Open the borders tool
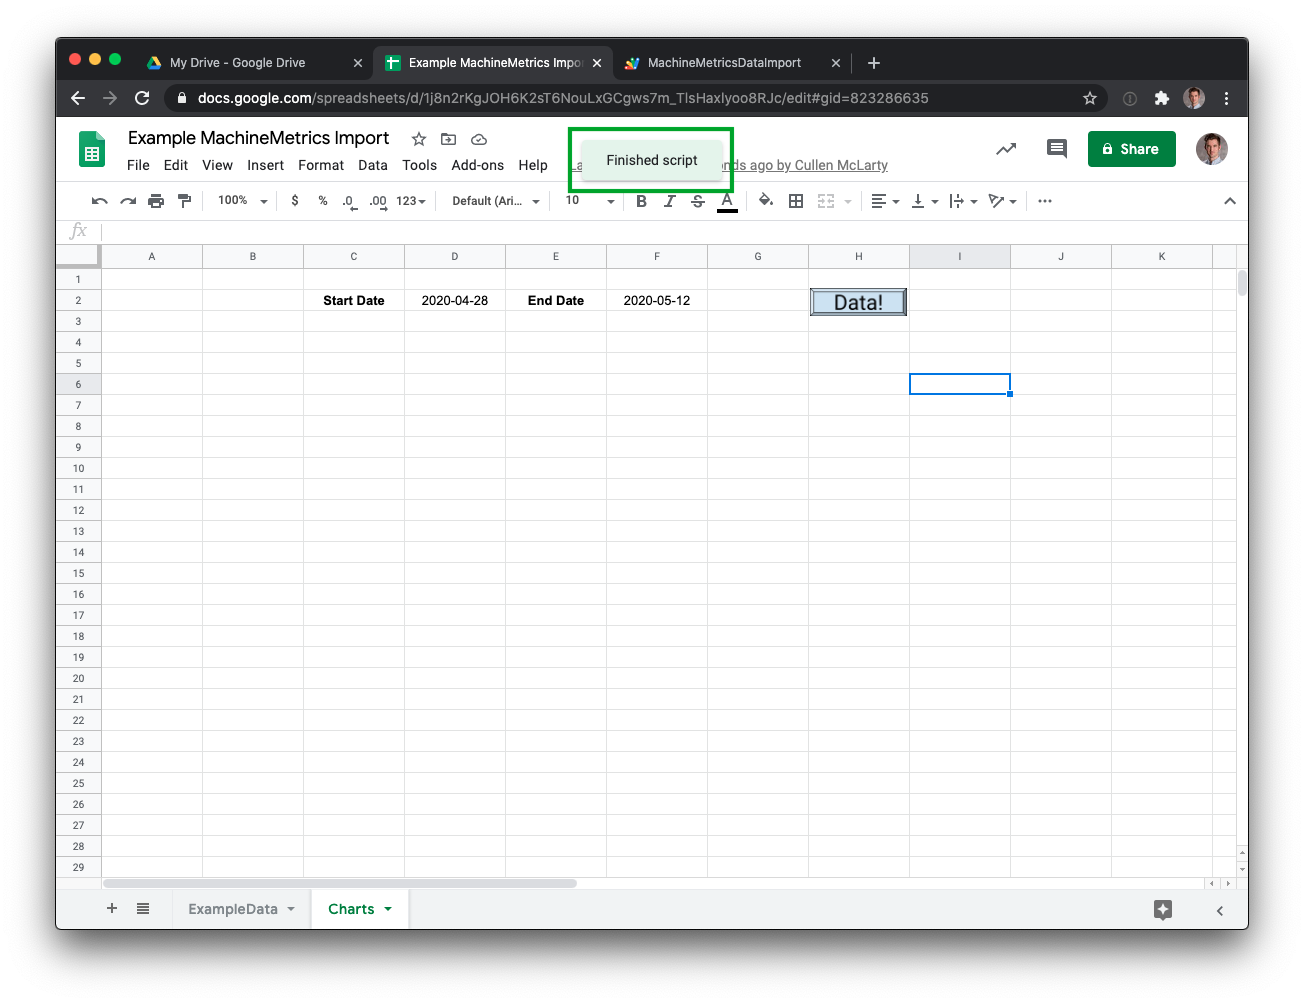Screen dimensions: 1304x1003 (796, 201)
